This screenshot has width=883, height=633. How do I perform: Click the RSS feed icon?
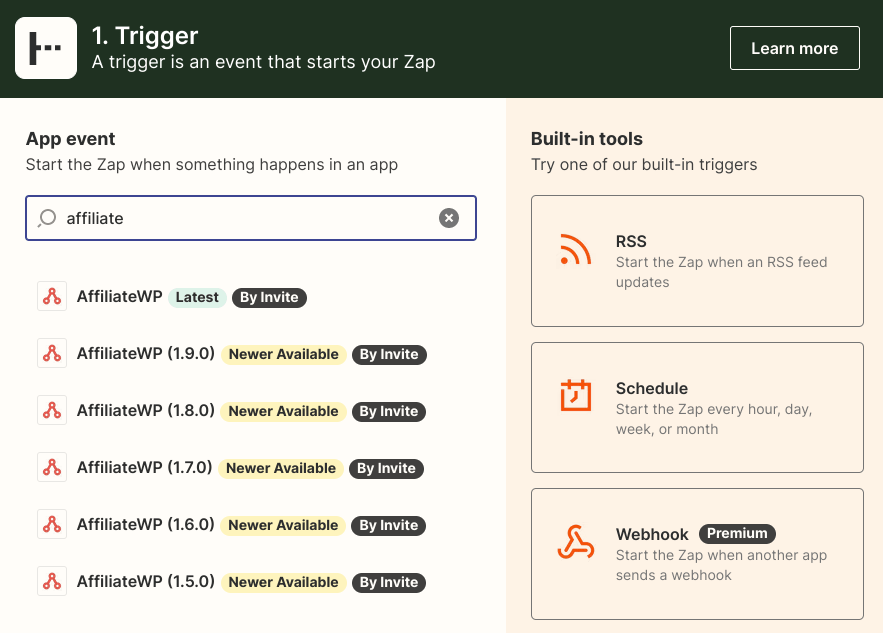click(x=576, y=249)
